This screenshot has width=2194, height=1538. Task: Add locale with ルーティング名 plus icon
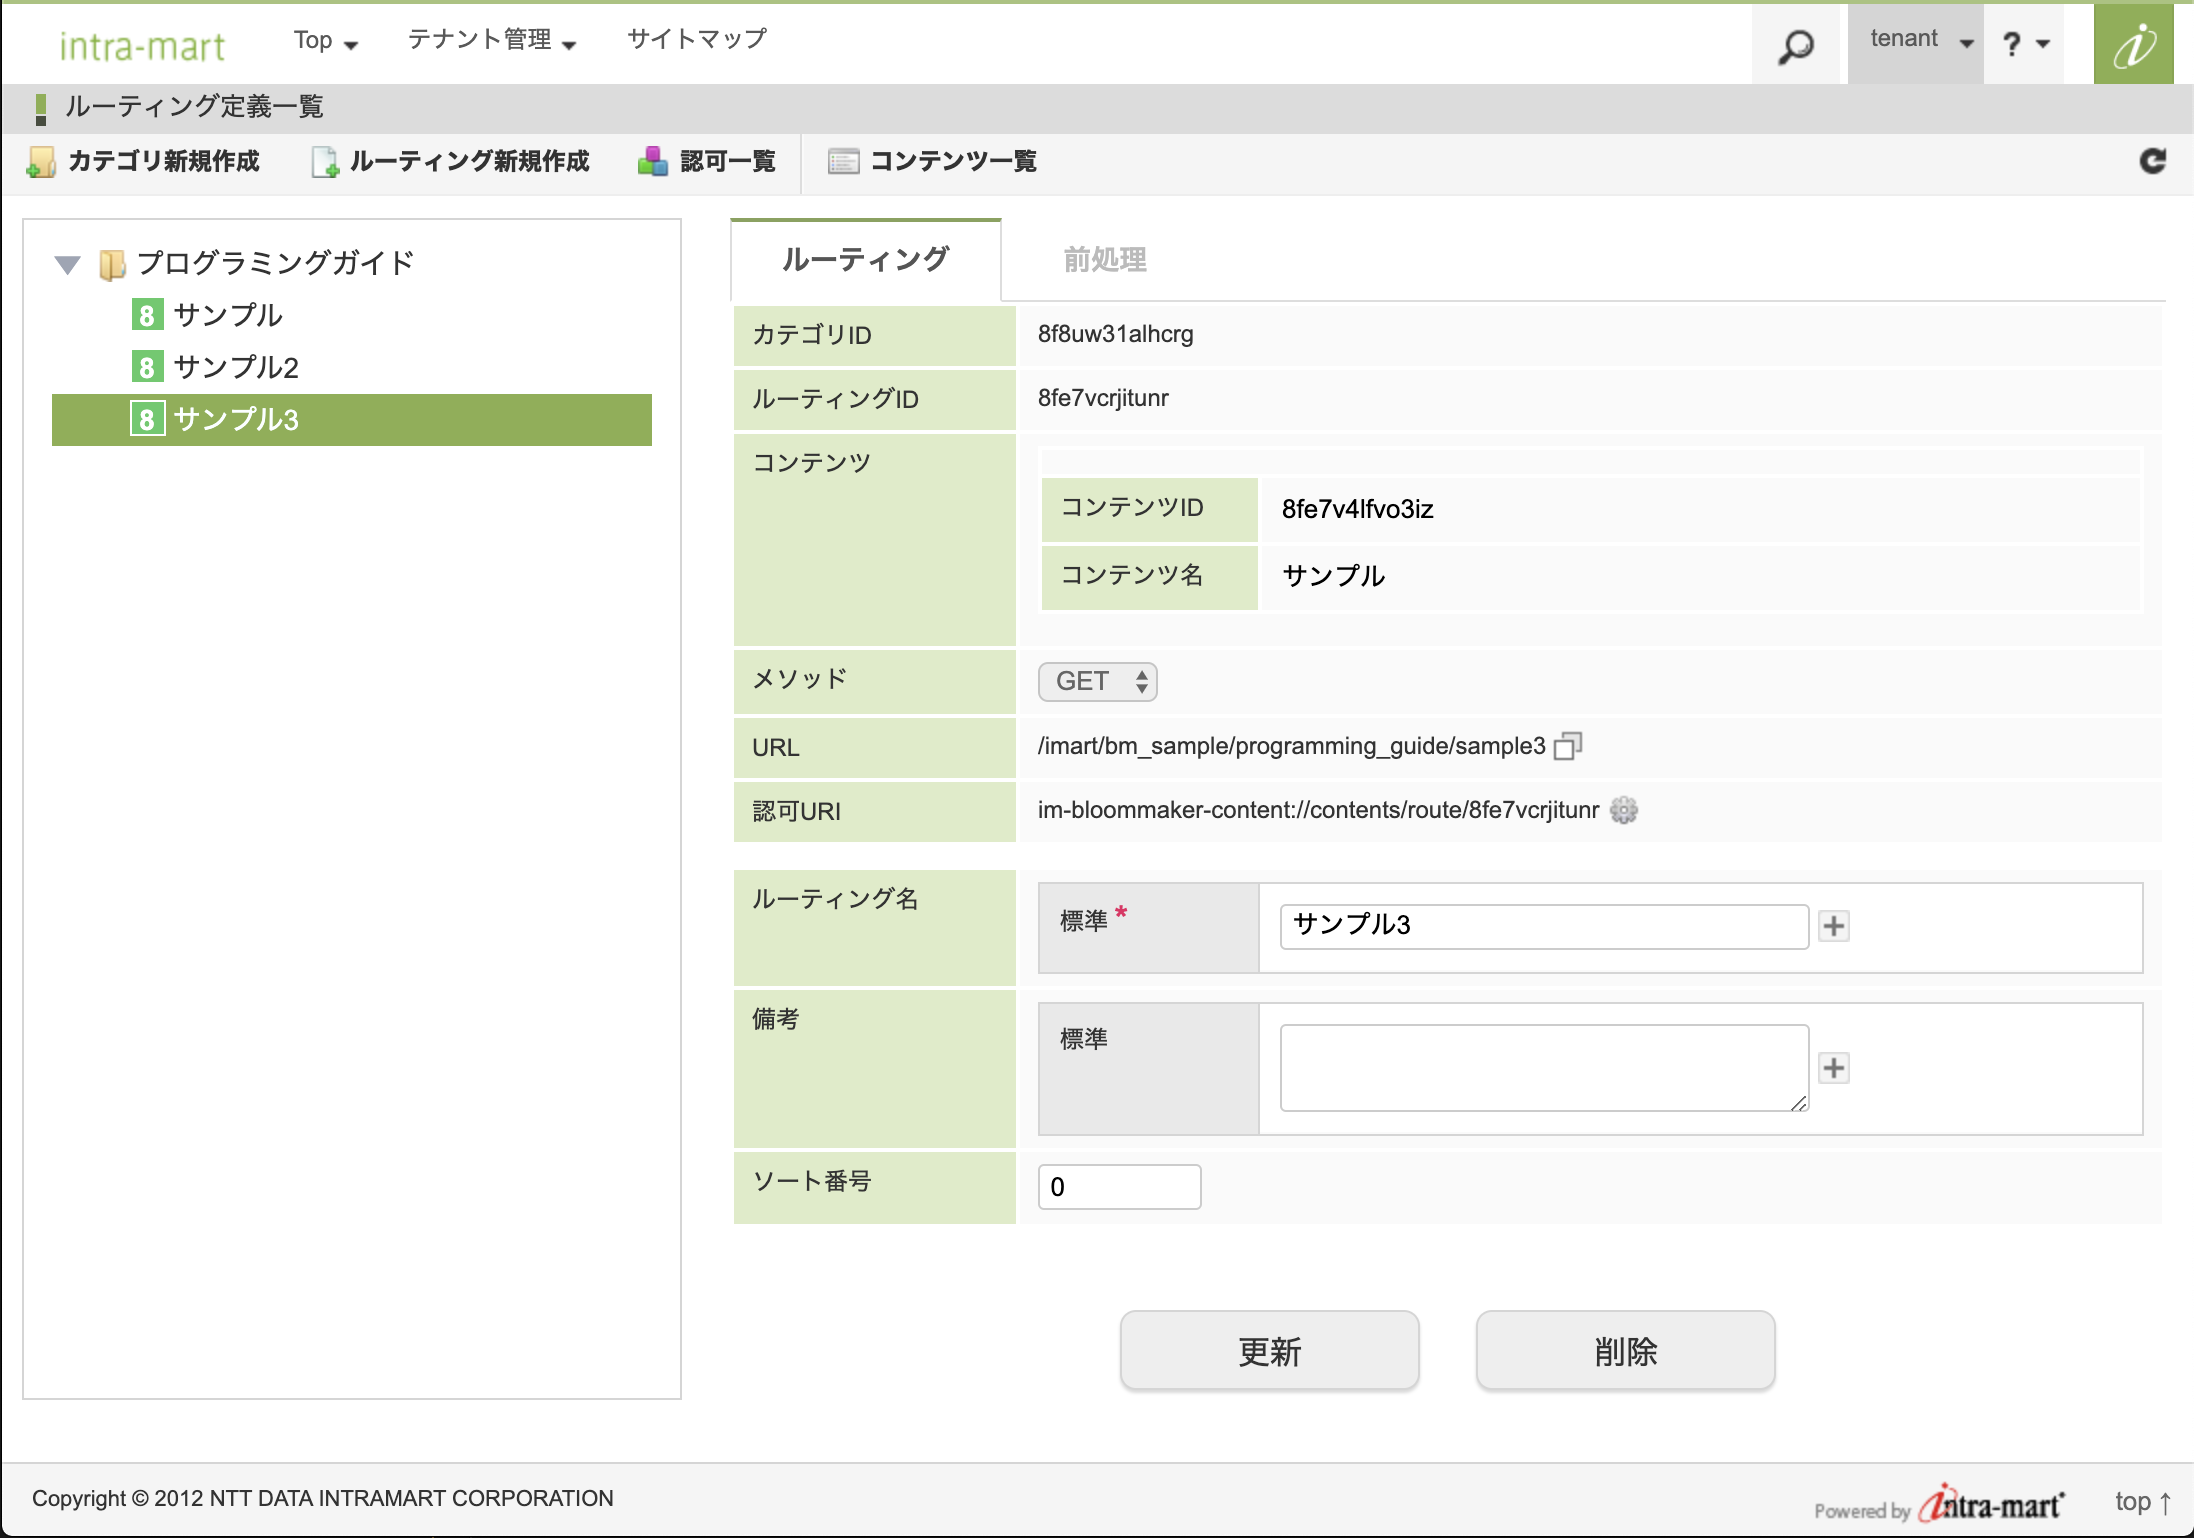point(1833,926)
